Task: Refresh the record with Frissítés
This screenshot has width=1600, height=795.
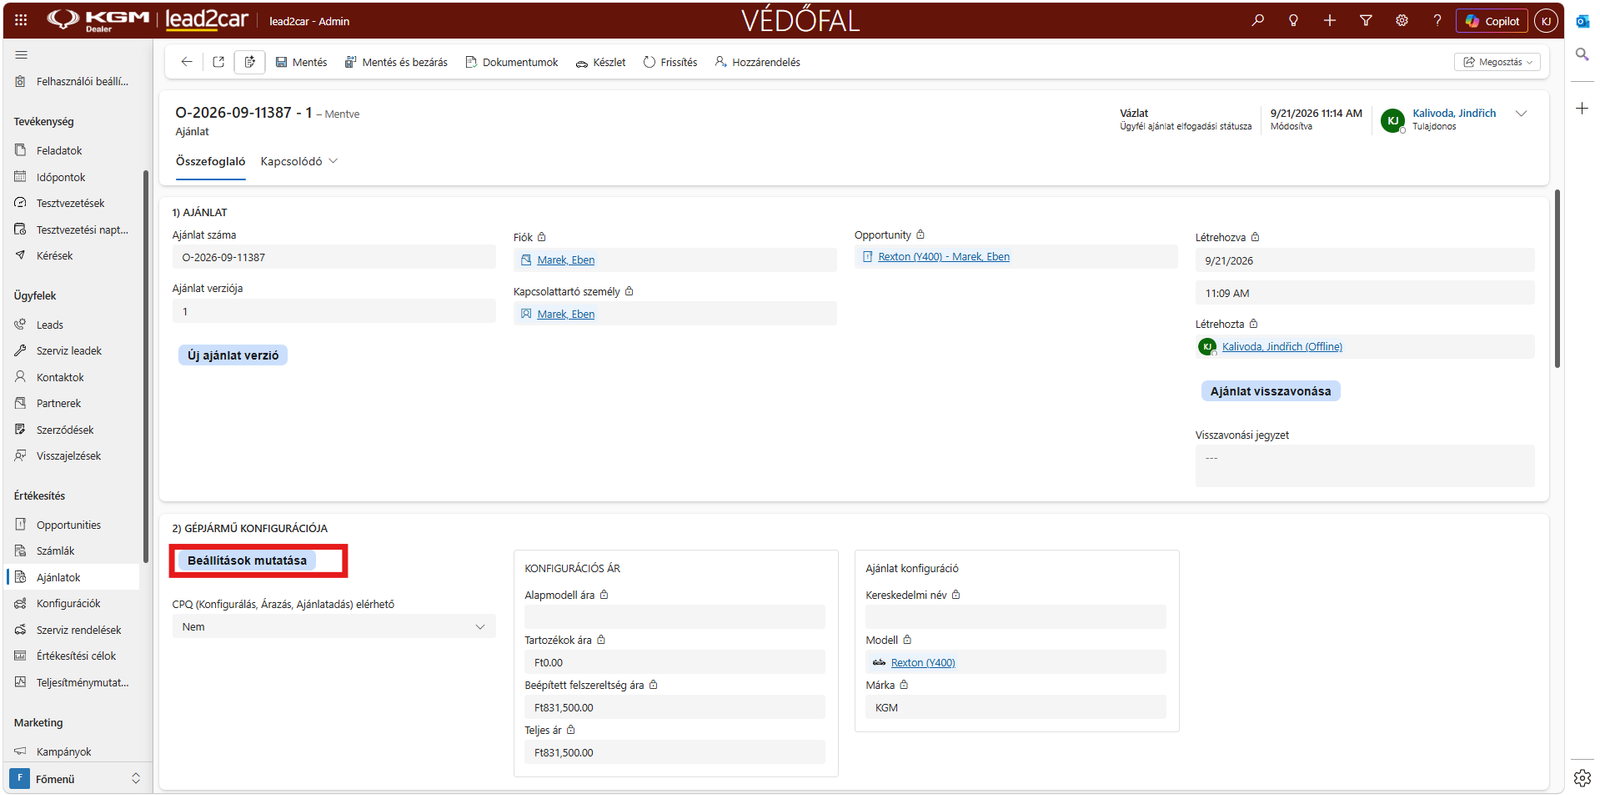Action: pos(670,62)
